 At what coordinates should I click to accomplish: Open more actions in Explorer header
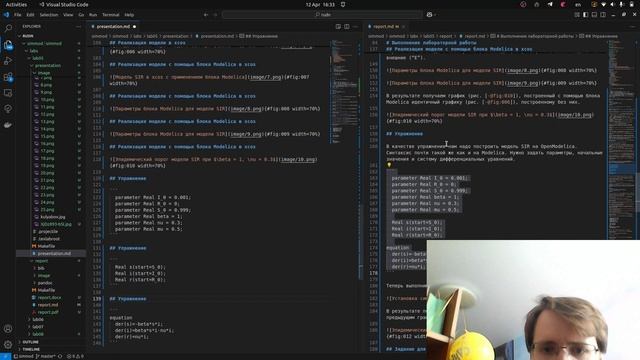[x=78, y=27]
